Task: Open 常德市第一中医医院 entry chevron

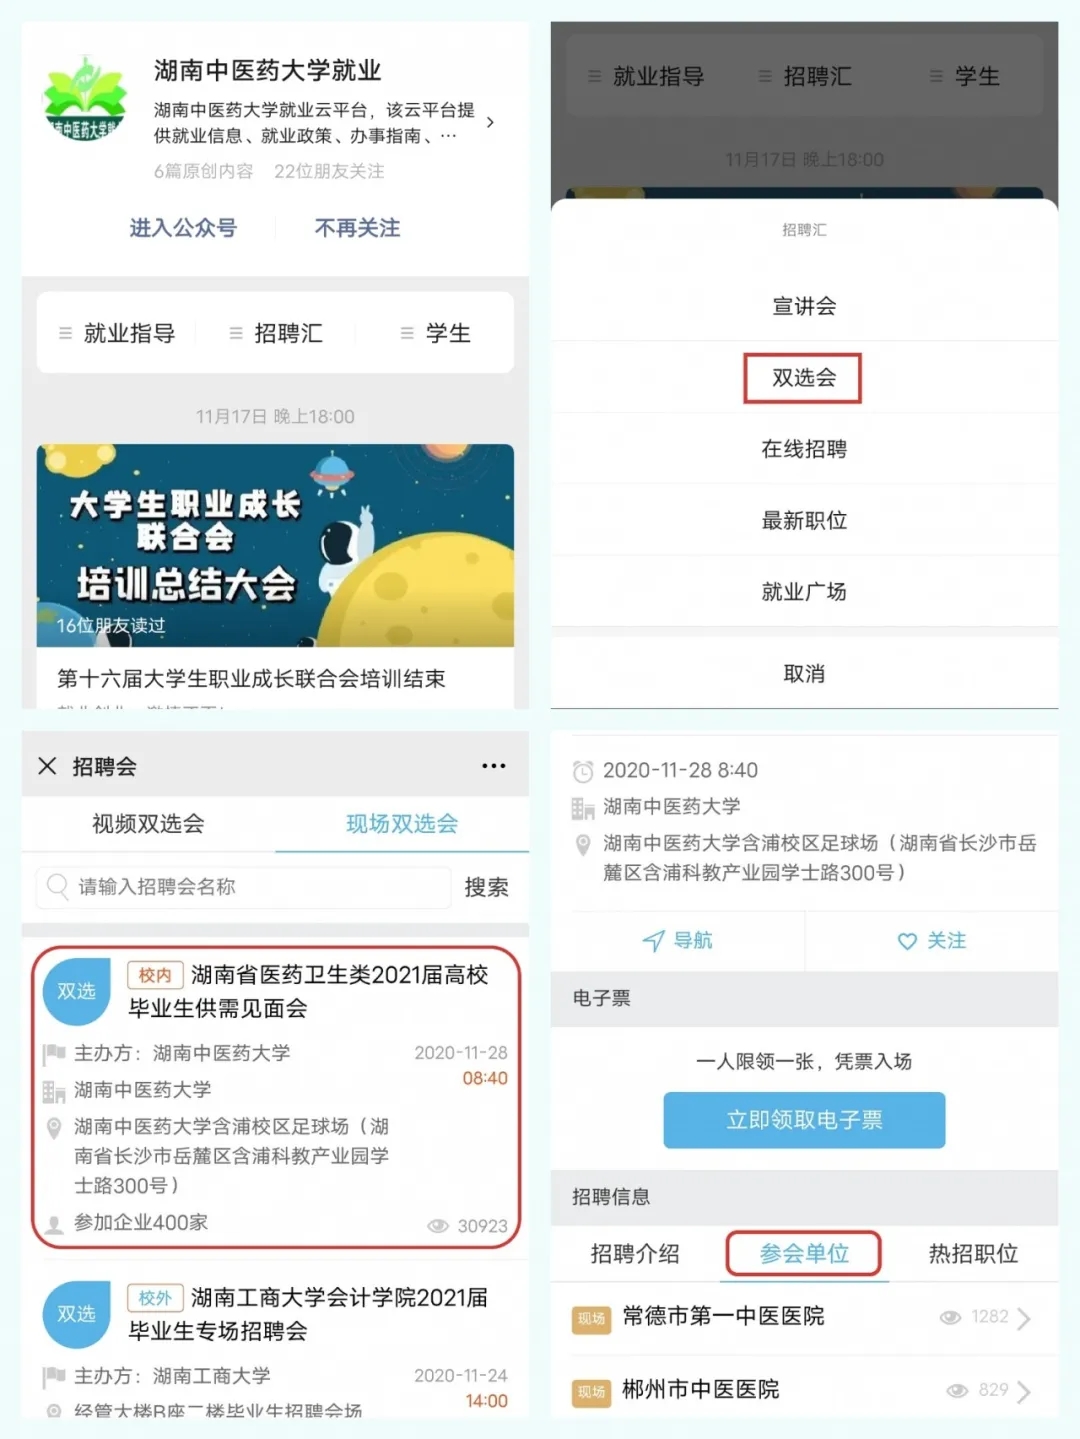Action: (x=1023, y=1318)
